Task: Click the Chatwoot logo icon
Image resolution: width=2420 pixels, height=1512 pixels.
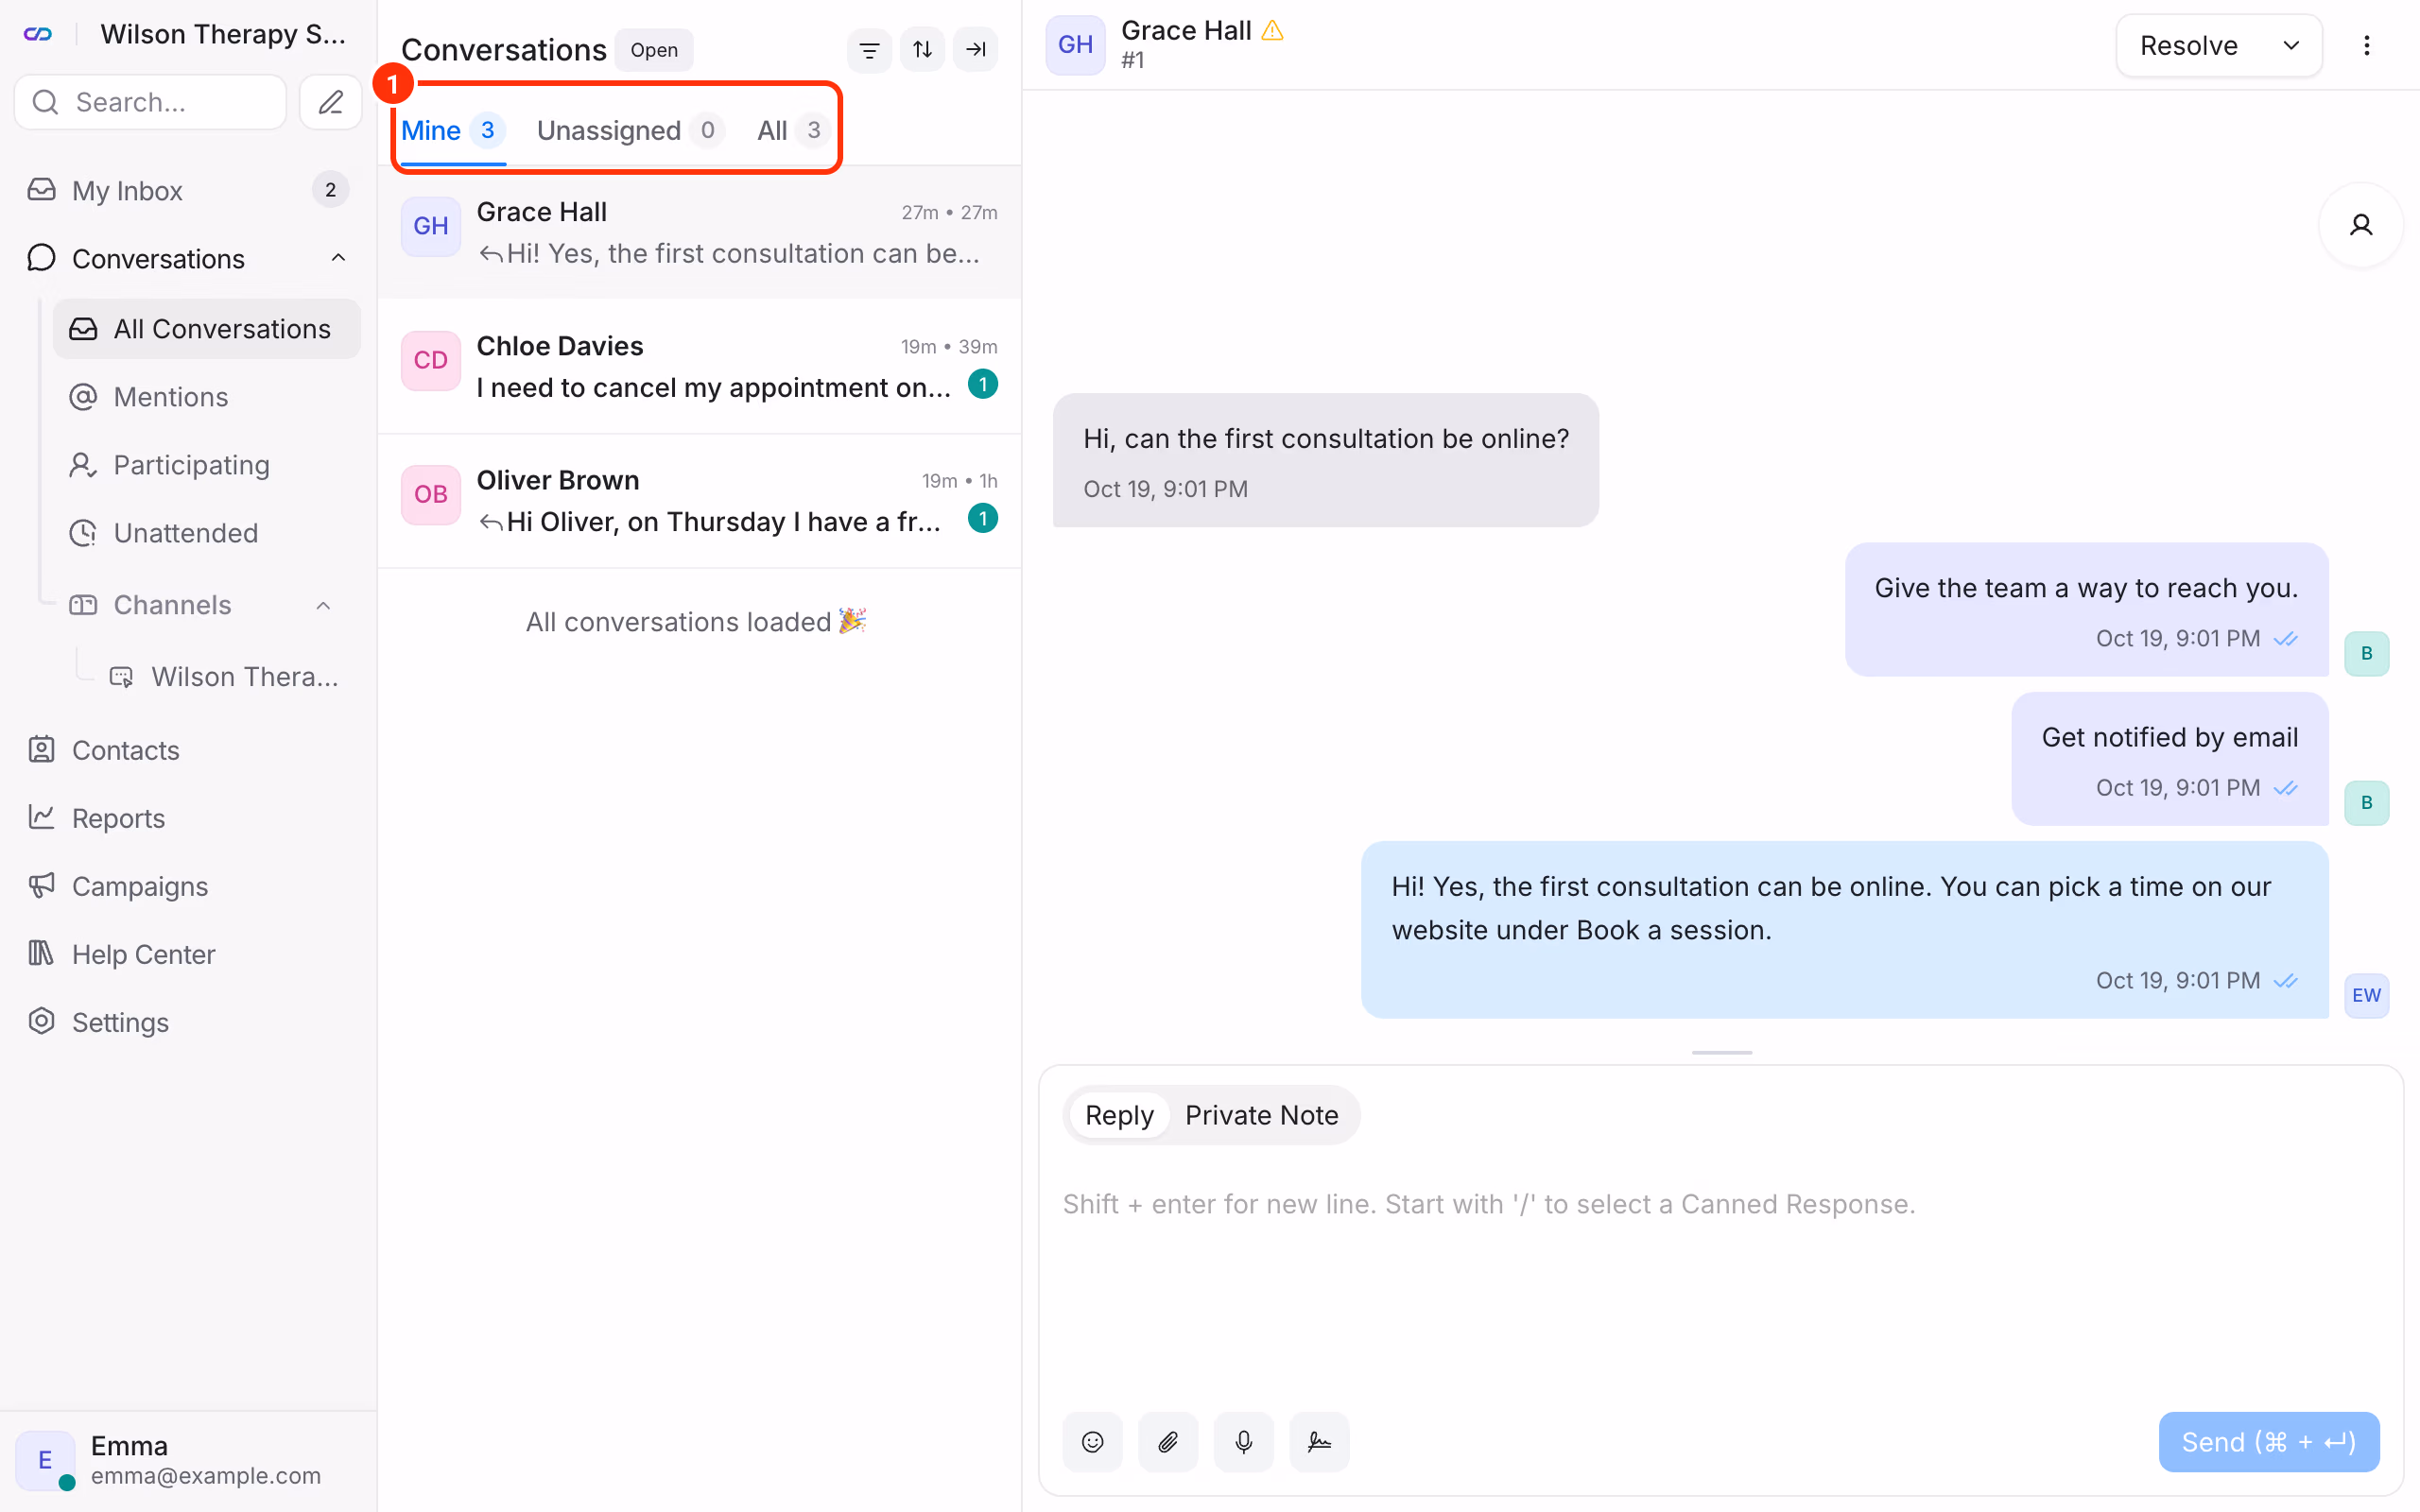Action: pos(38,34)
